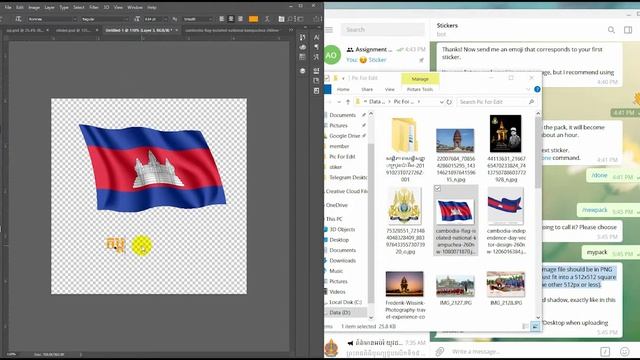Image resolution: width=640 pixels, height=360 pixels.
Task: Open the orange text color swatch
Action: [253, 19]
